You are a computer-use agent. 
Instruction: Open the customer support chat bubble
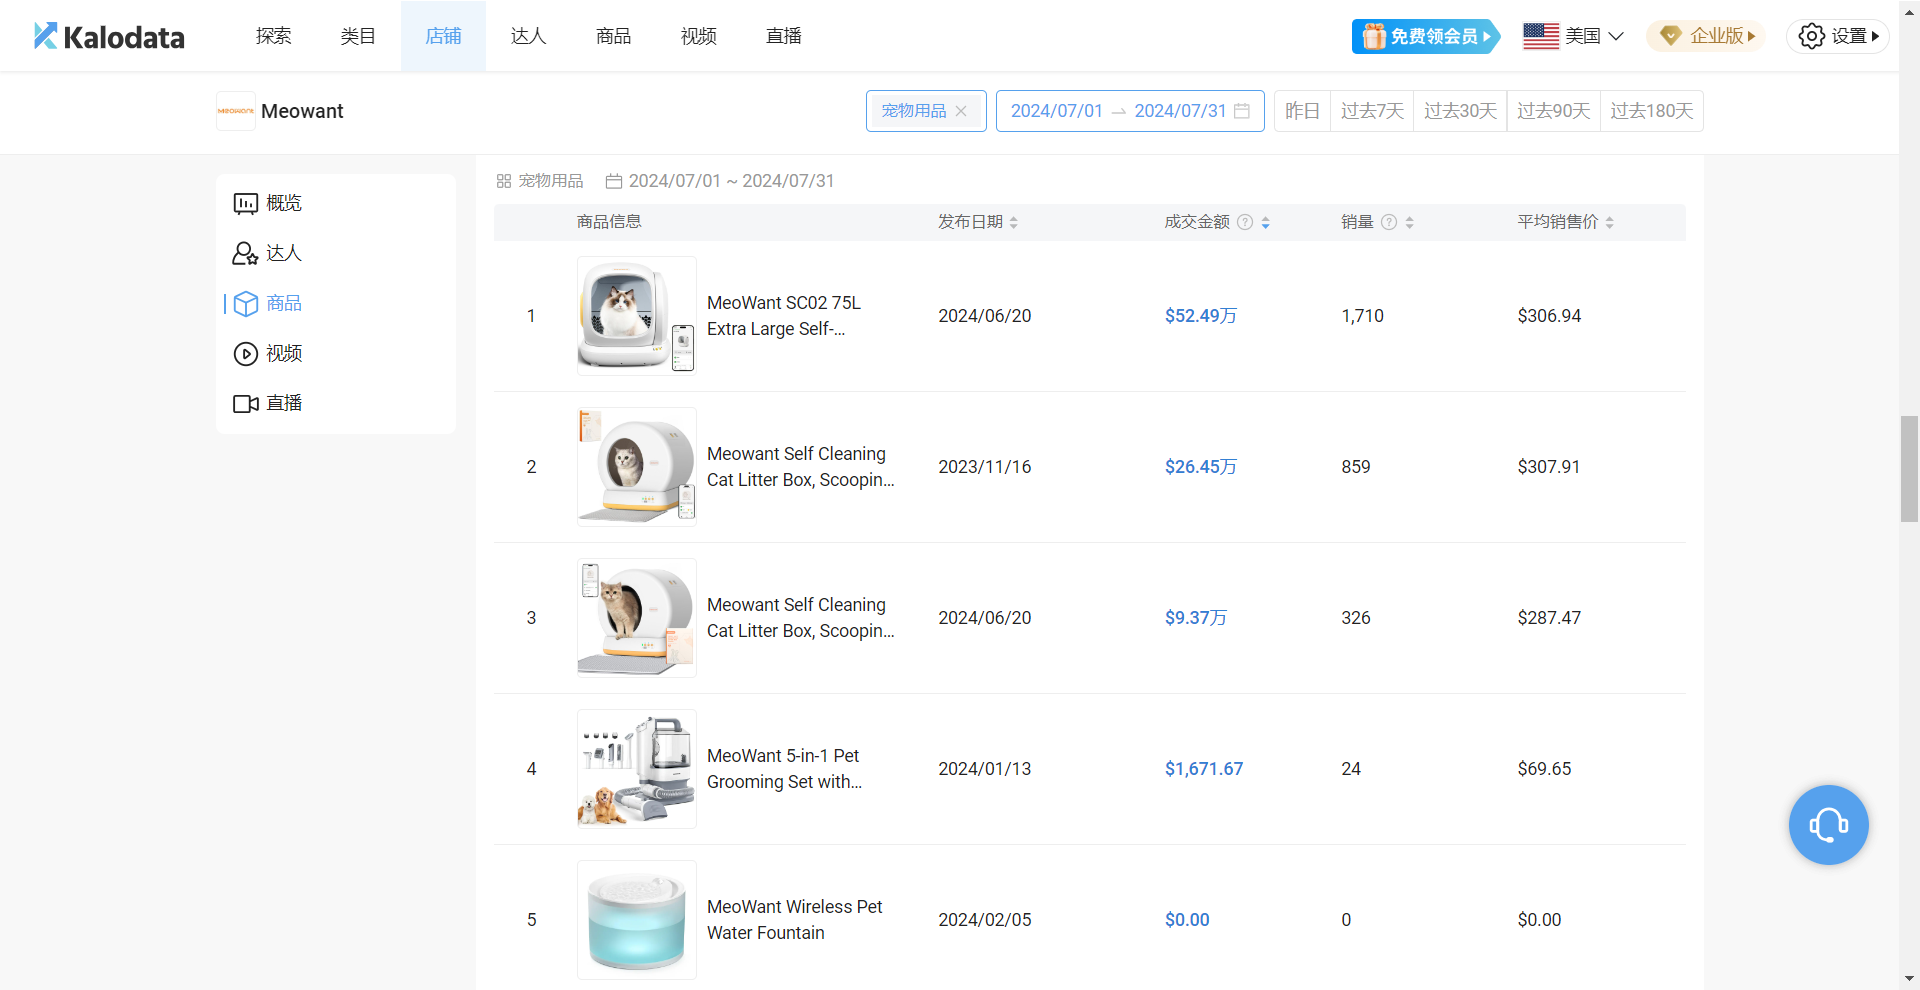click(1828, 825)
